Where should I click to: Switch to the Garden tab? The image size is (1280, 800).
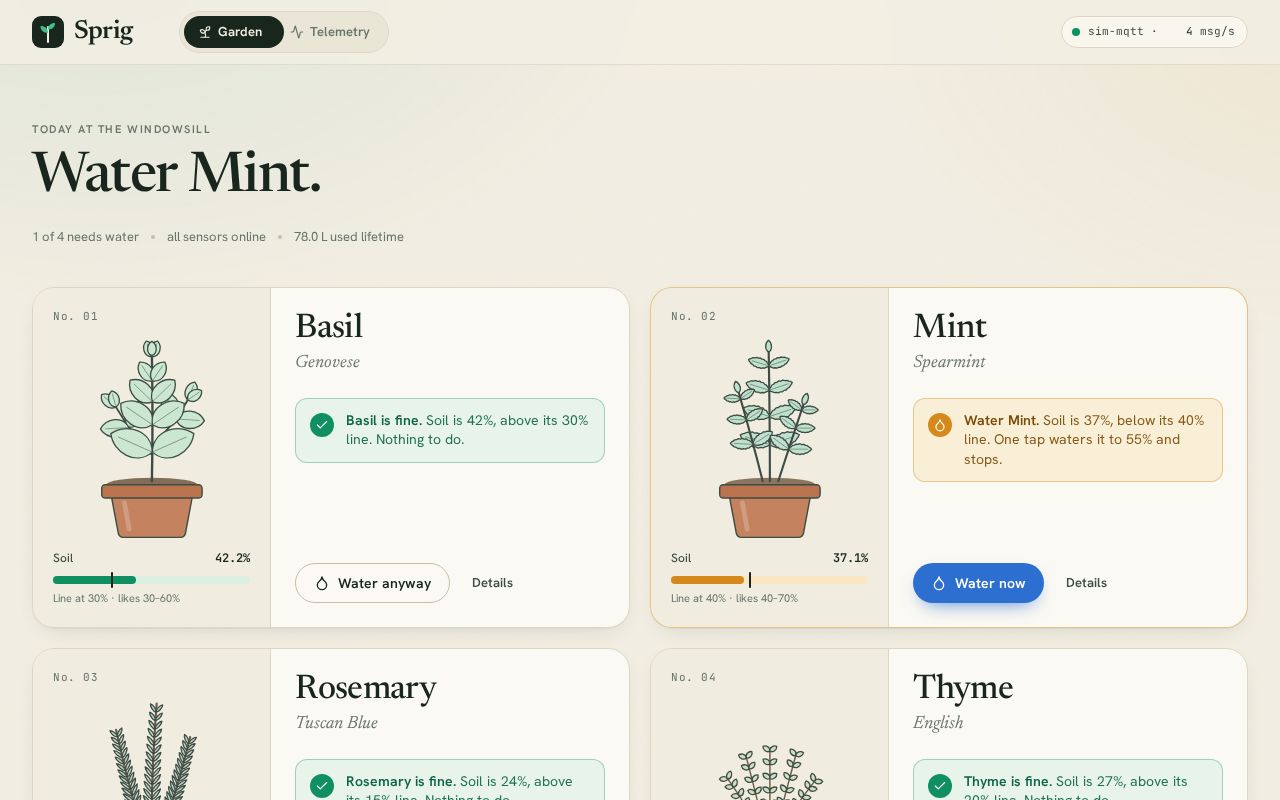tap(233, 32)
